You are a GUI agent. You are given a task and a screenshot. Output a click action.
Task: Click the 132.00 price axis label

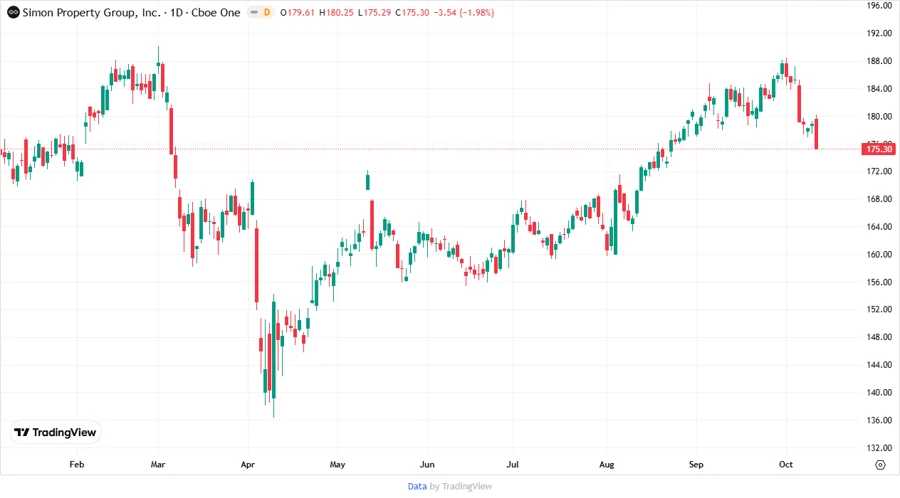[x=879, y=447]
